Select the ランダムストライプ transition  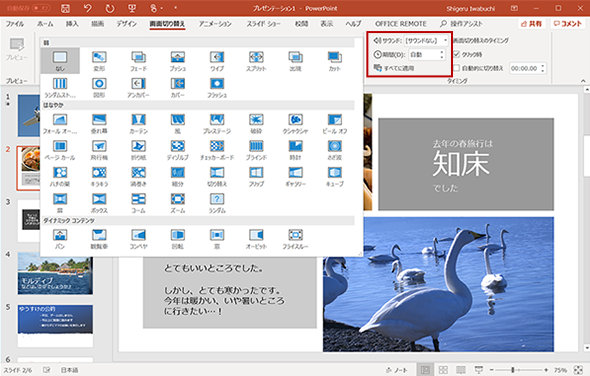tap(60, 87)
